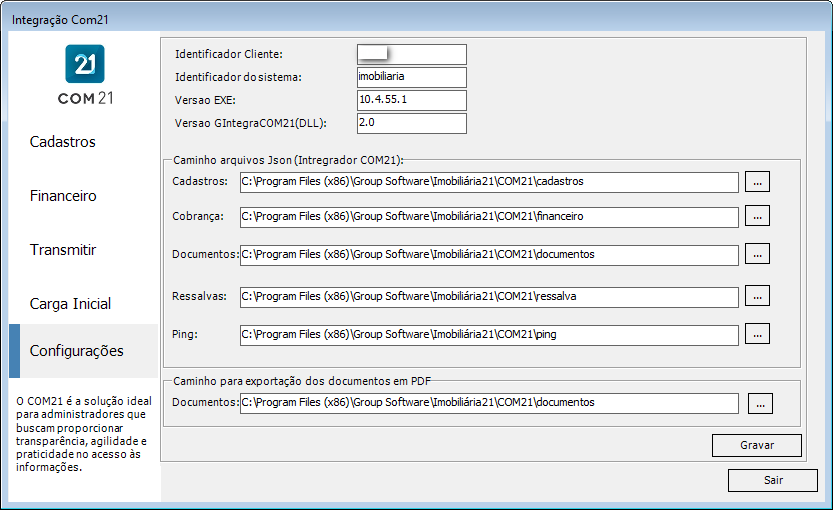The image size is (833, 510).
Task: Click the 'Identificador do sistema:' label
Action: tap(239, 77)
